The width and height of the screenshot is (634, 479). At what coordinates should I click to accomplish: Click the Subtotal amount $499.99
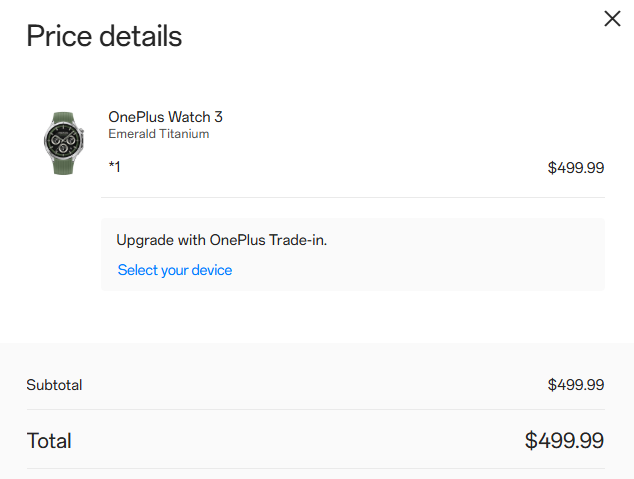575,385
